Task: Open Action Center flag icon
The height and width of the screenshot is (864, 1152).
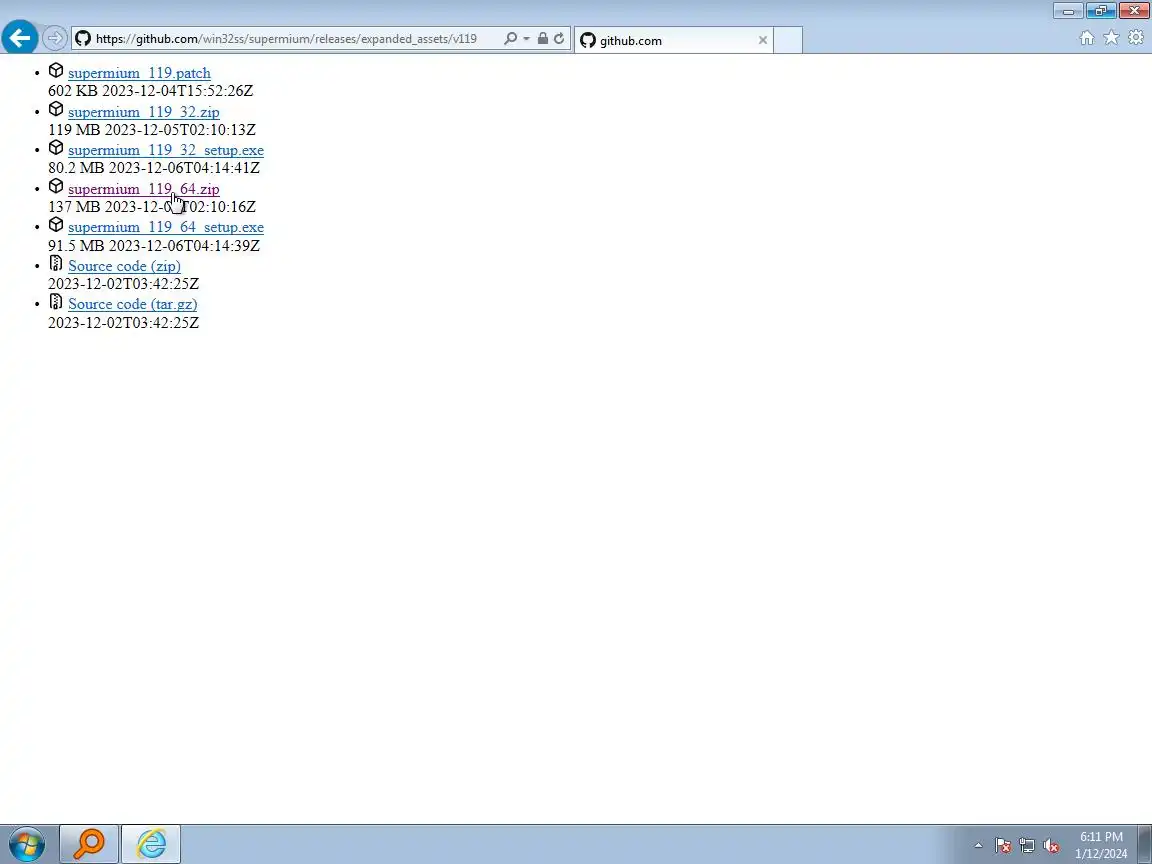Action: (1003, 846)
